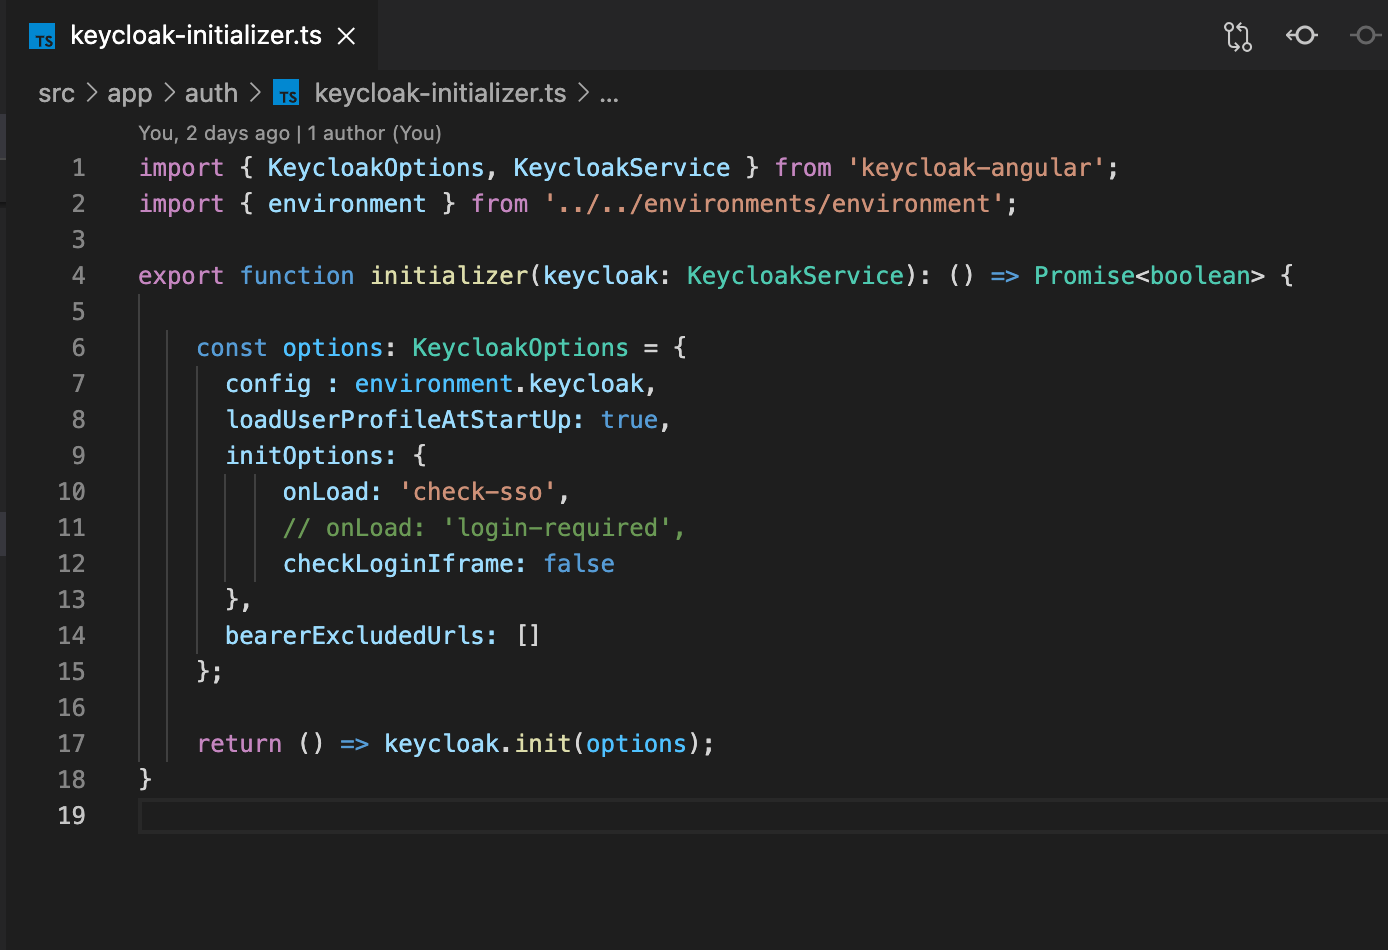
Task: Close the keycloak-initializer.ts tab
Action: pos(346,35)
